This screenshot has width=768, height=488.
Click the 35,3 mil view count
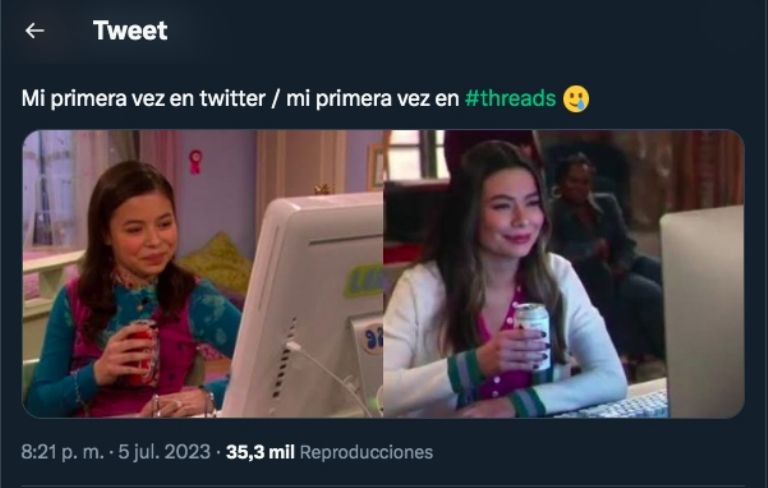[x=260, y=452]
